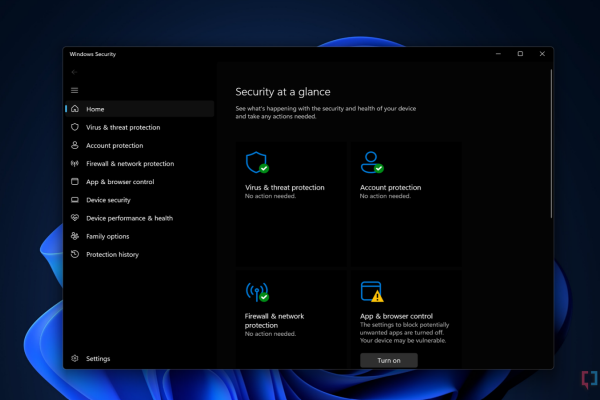Click the person icon beside Account protection in sidebar
The image size is (600, 400).
(x=75, y=145)
